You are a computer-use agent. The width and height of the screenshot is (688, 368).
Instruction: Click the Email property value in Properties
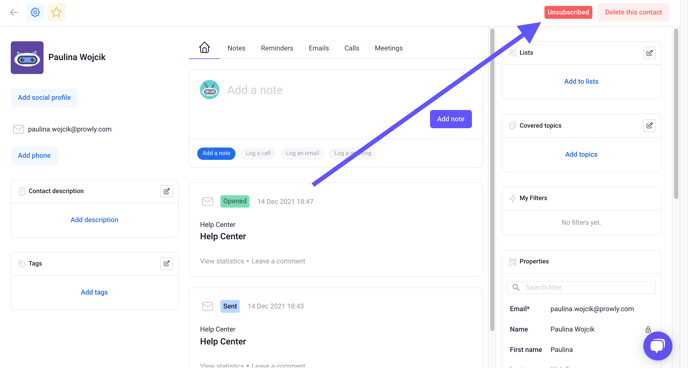(592, 309)
